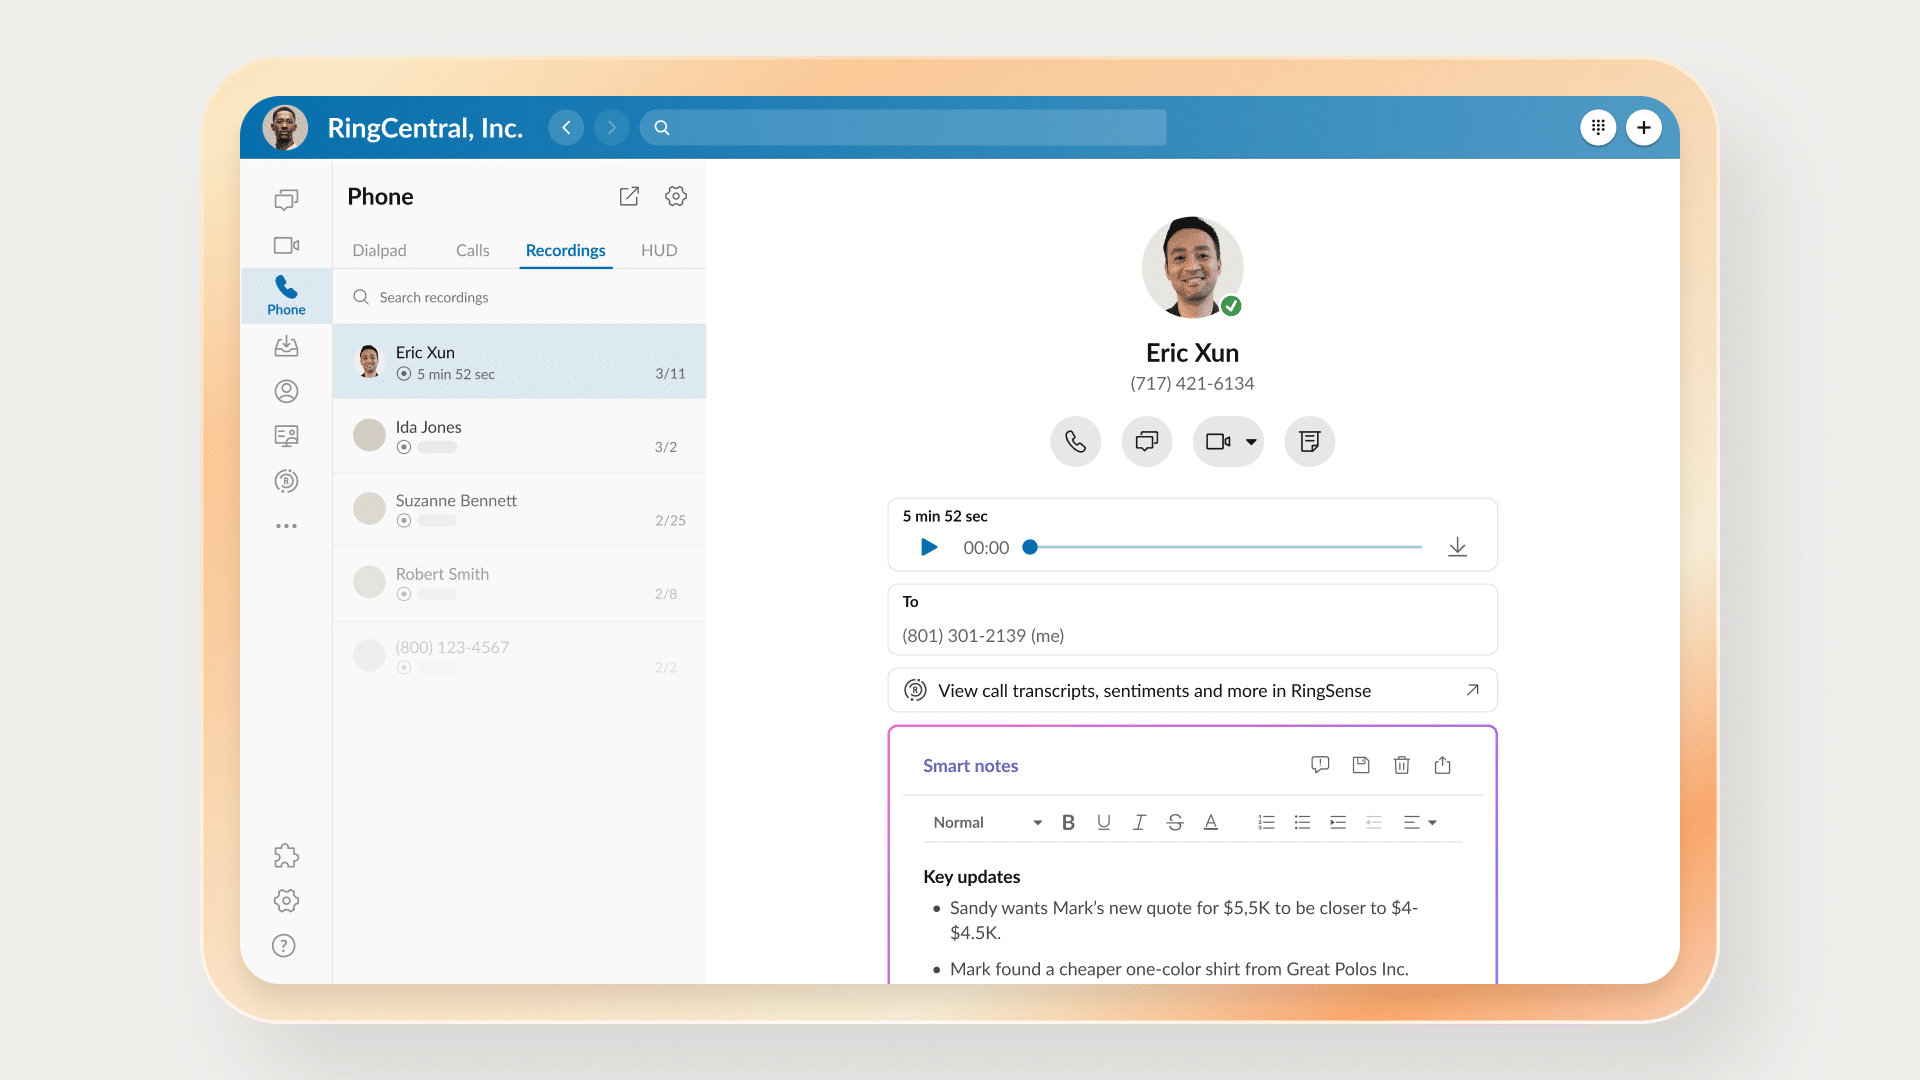Open the Normal text style dropdown

click(986, 822)
